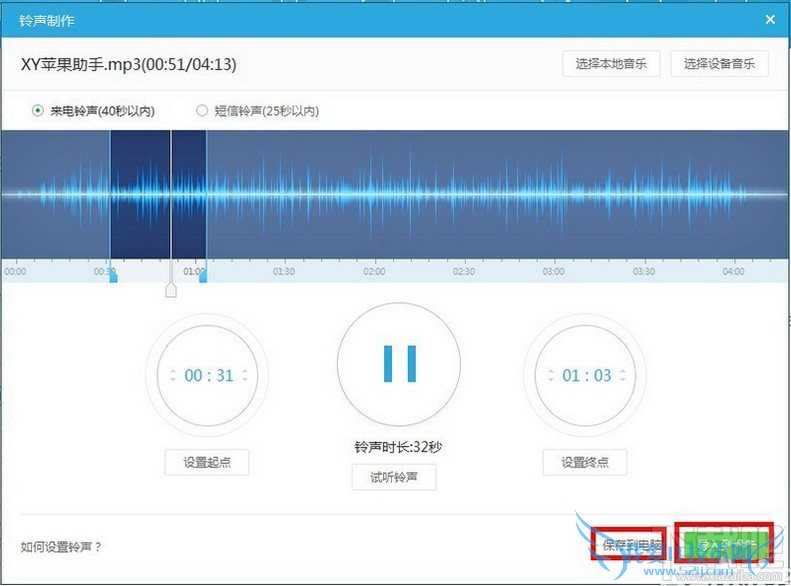Image resolution: width=791 pixels, height=586 pixels.
Task: Click the 03:00 label on the time ruler
Action: click(553, 271)
